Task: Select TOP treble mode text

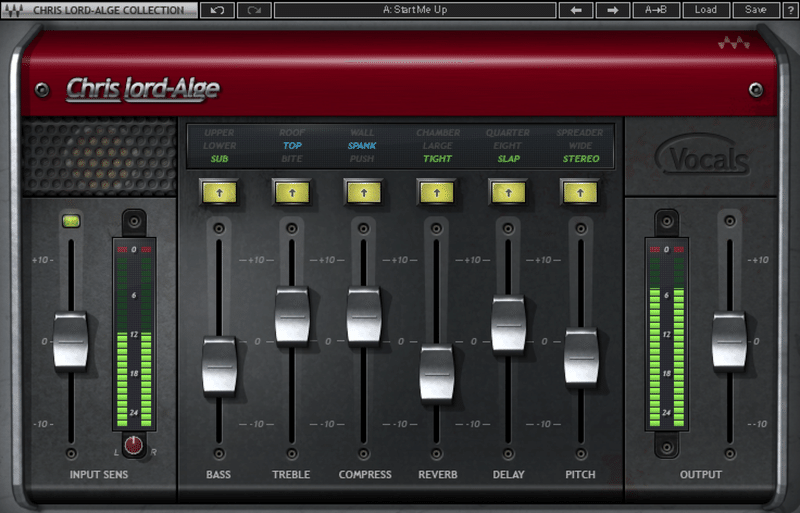Action: [292, 145]
